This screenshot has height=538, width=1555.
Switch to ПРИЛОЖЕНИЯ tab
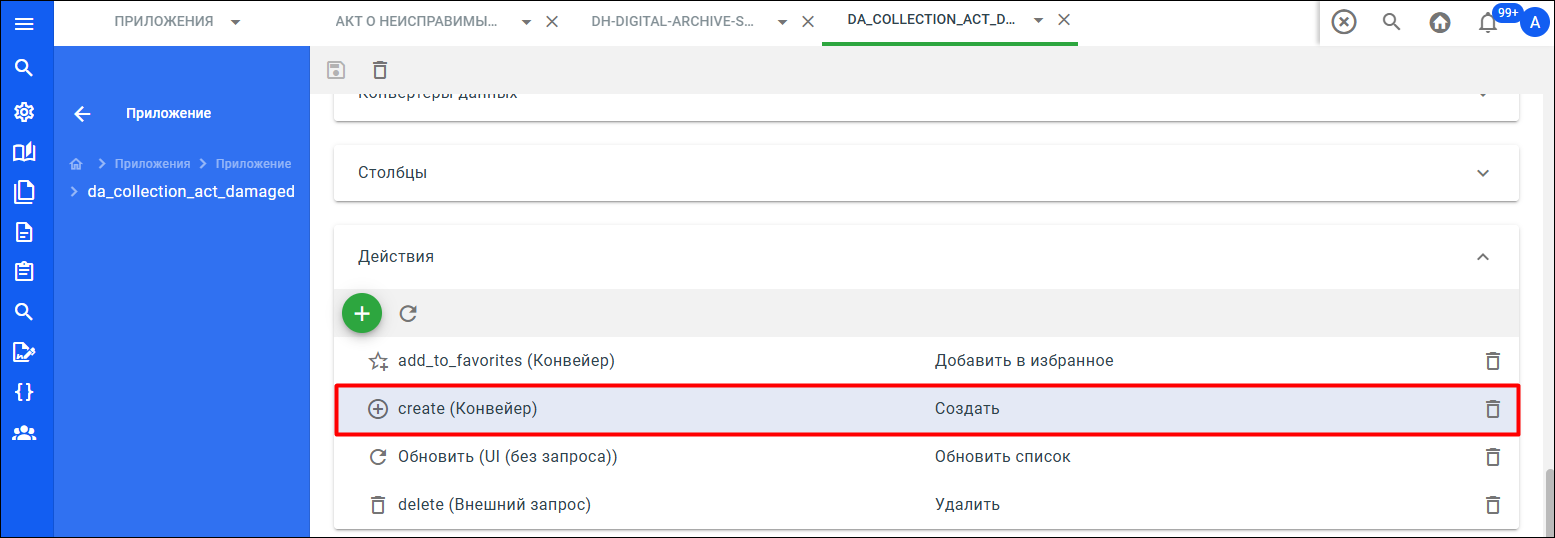tap(164, 22)
